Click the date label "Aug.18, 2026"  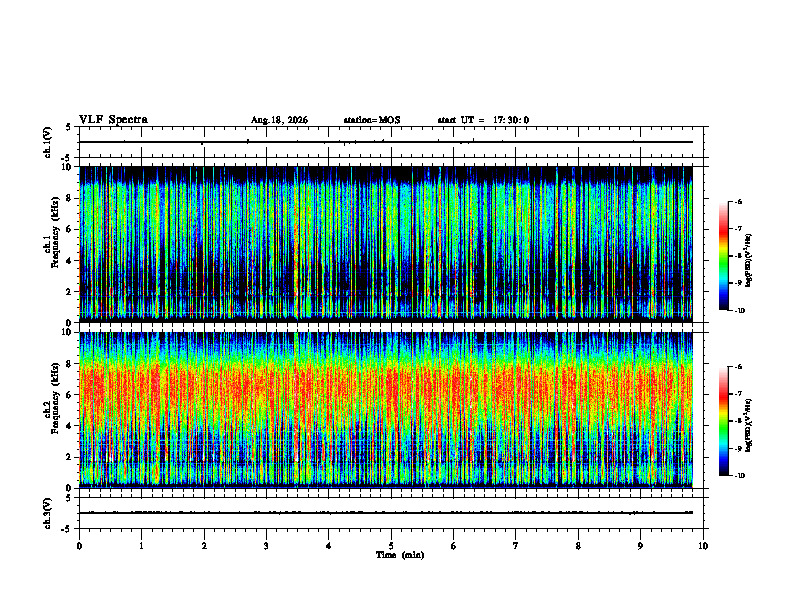(x=279, y=120)
